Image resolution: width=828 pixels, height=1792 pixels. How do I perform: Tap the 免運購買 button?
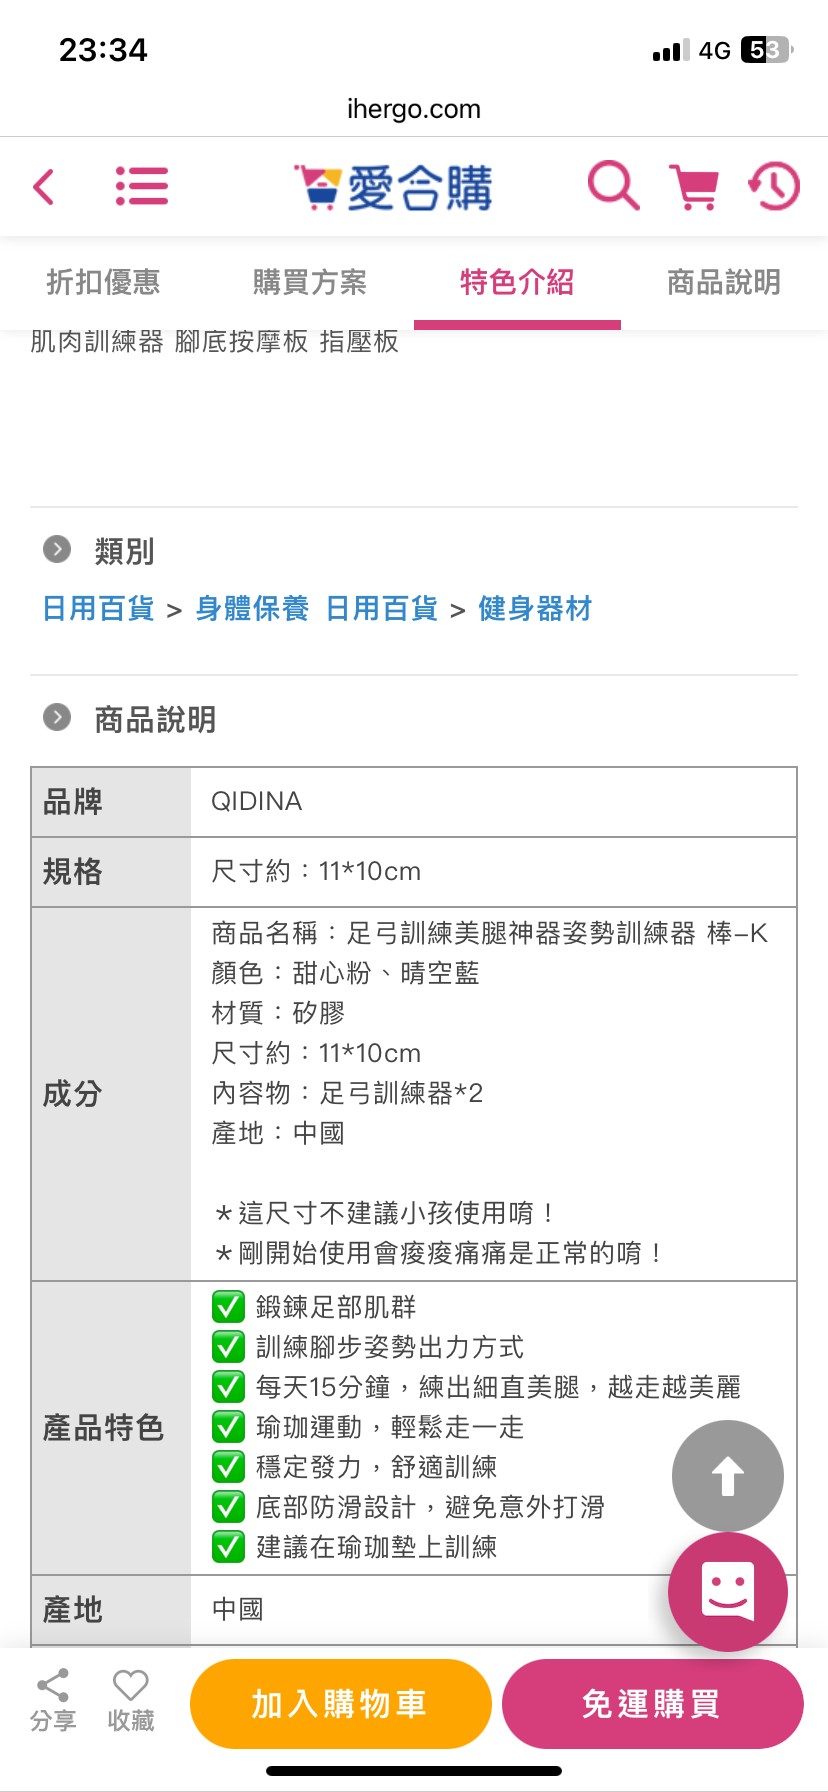pyautogui.click(x=653, y=1704)
